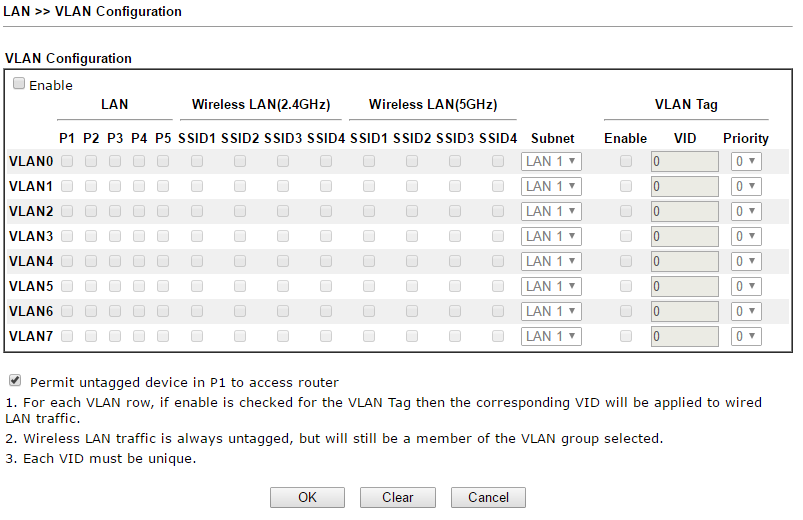Image resolution: width=803 pixels, height=520 pixels.
Task: Tick the P3 box for VLAN2
Action: [115, 210]
